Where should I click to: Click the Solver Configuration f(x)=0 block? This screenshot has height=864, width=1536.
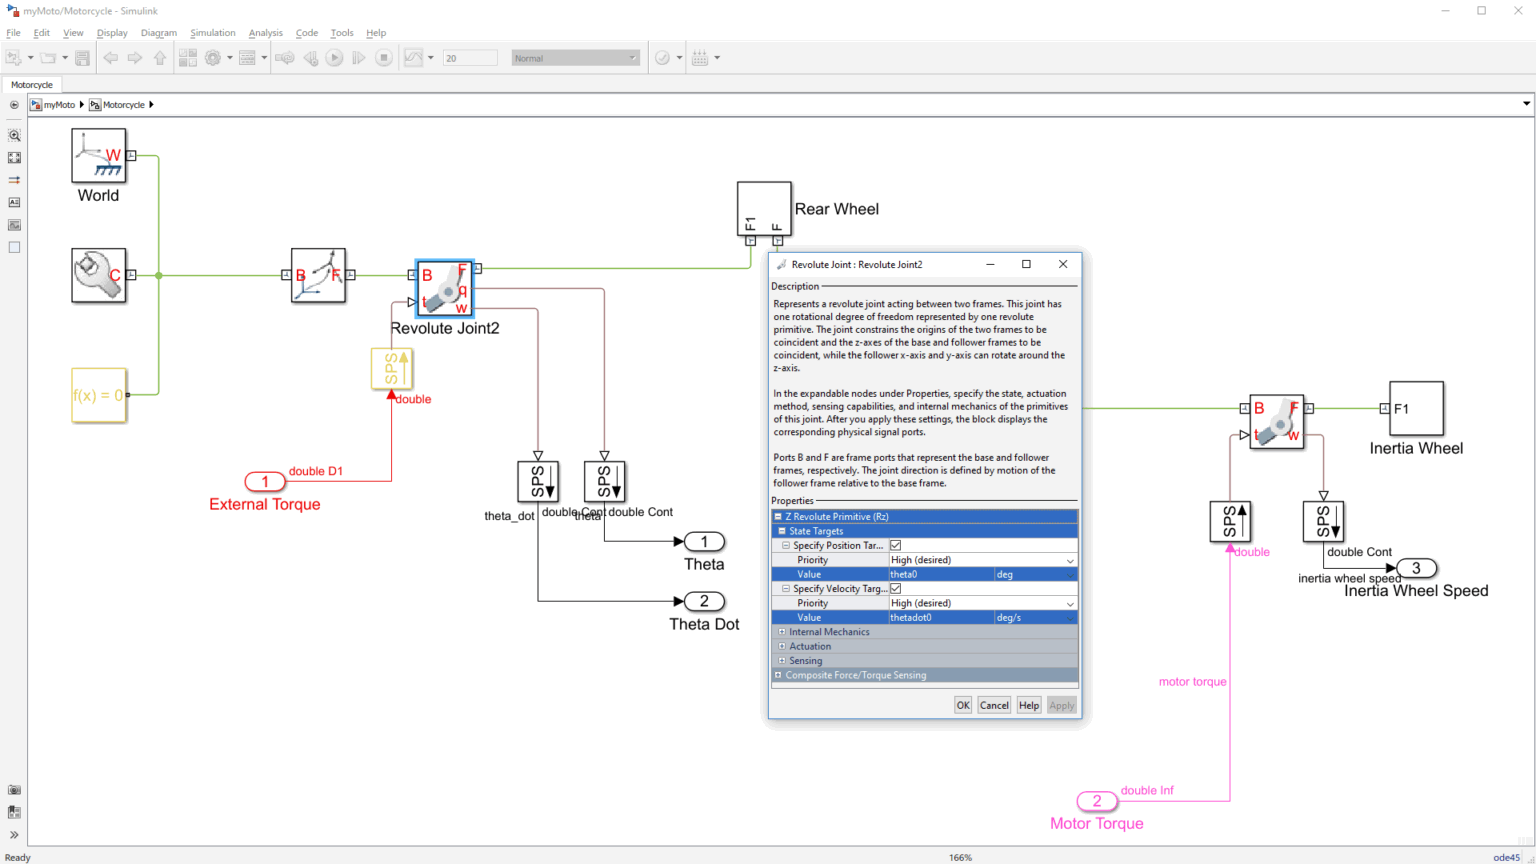(x=99, y=395)
